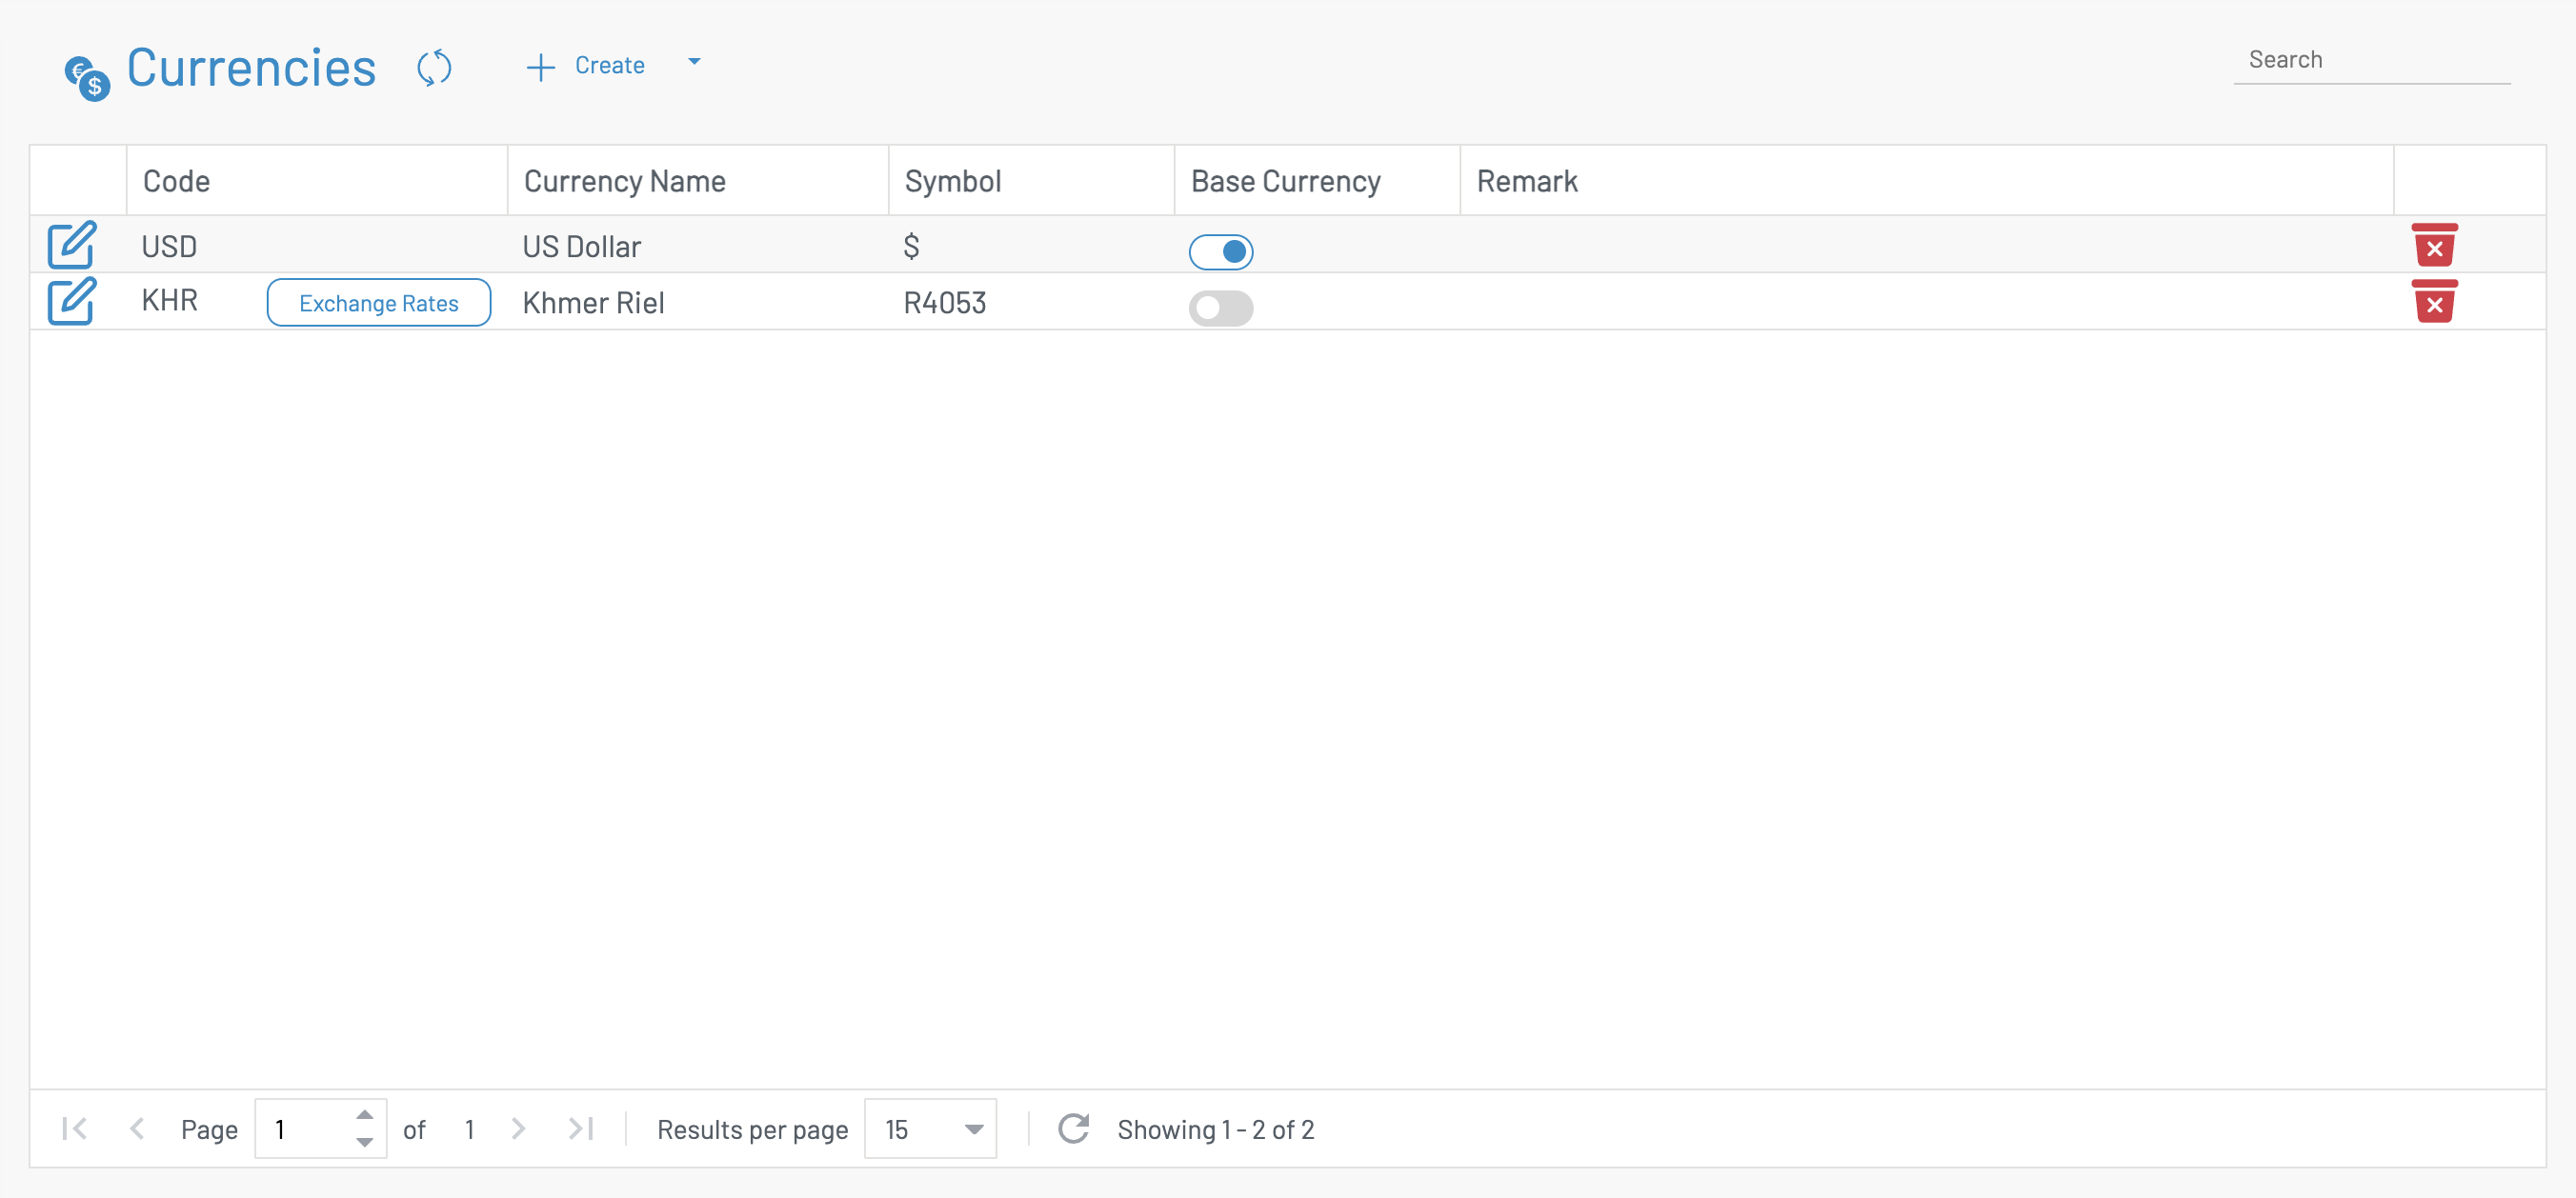
Task: Delete the KHR currency with trash icon
Action: [x=2433, y=301]
